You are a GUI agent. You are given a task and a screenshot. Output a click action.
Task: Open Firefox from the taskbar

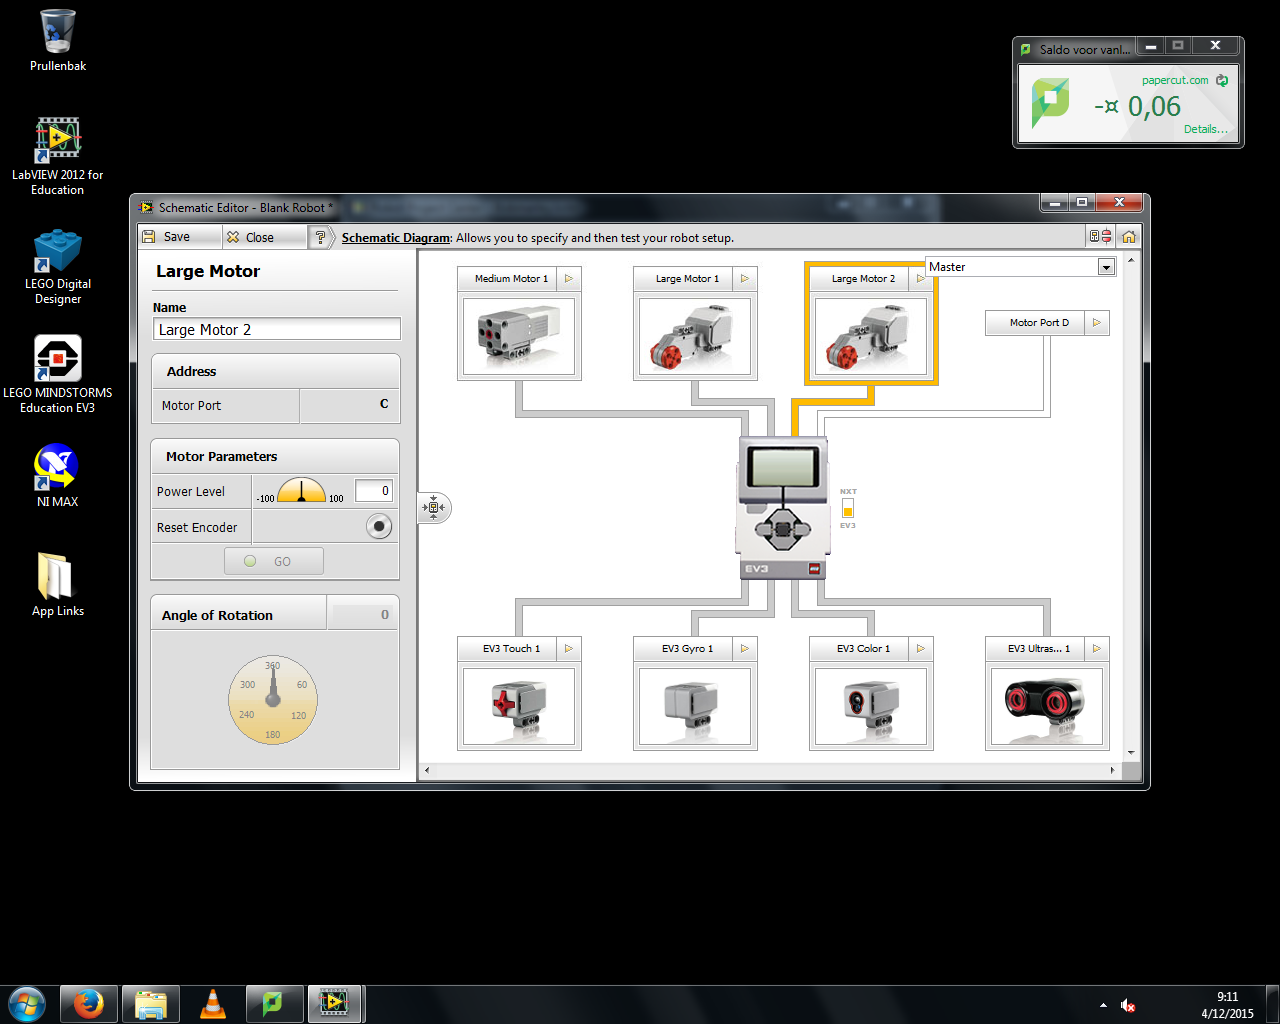coord(89,1004)
